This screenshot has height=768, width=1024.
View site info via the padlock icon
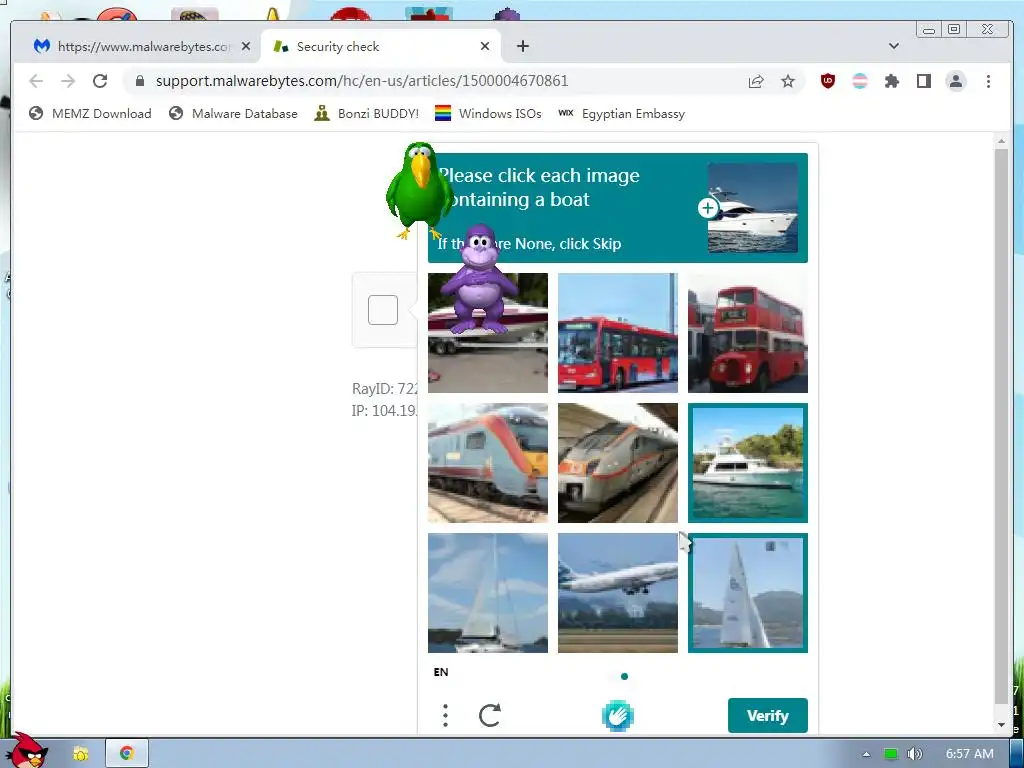coord(139,81)
